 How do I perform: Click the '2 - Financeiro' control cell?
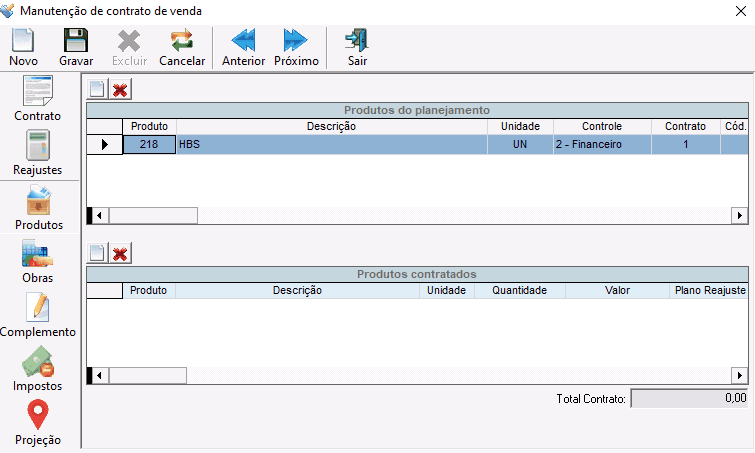(x=602, y=144)
